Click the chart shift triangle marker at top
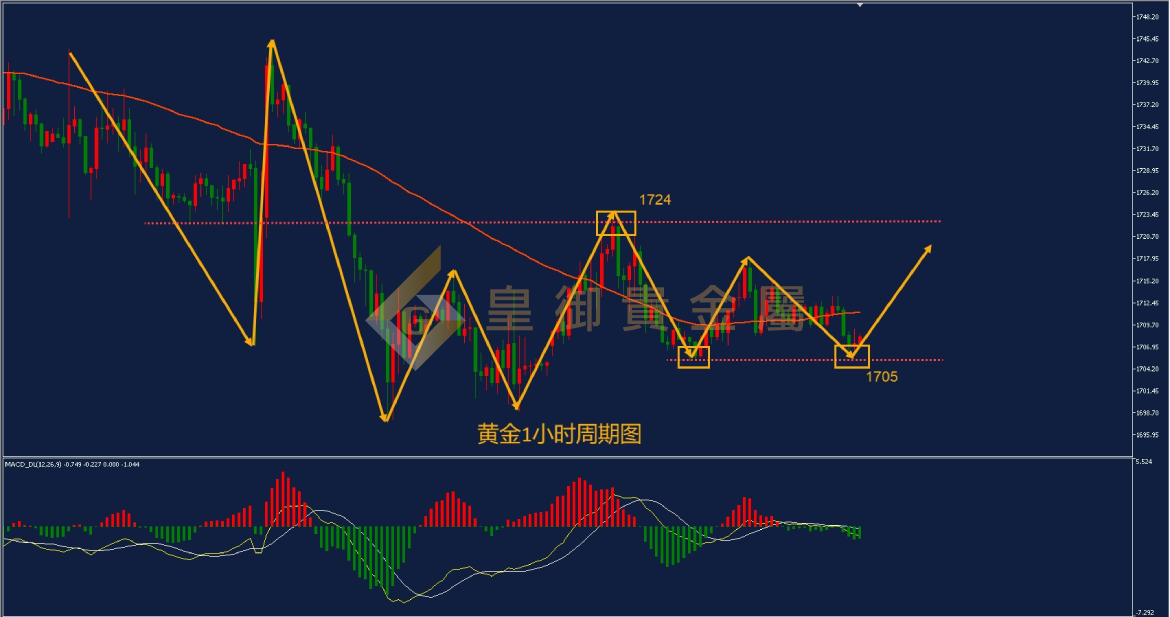The height and width of the screenshot is (617, 1170). coord(860,4)
